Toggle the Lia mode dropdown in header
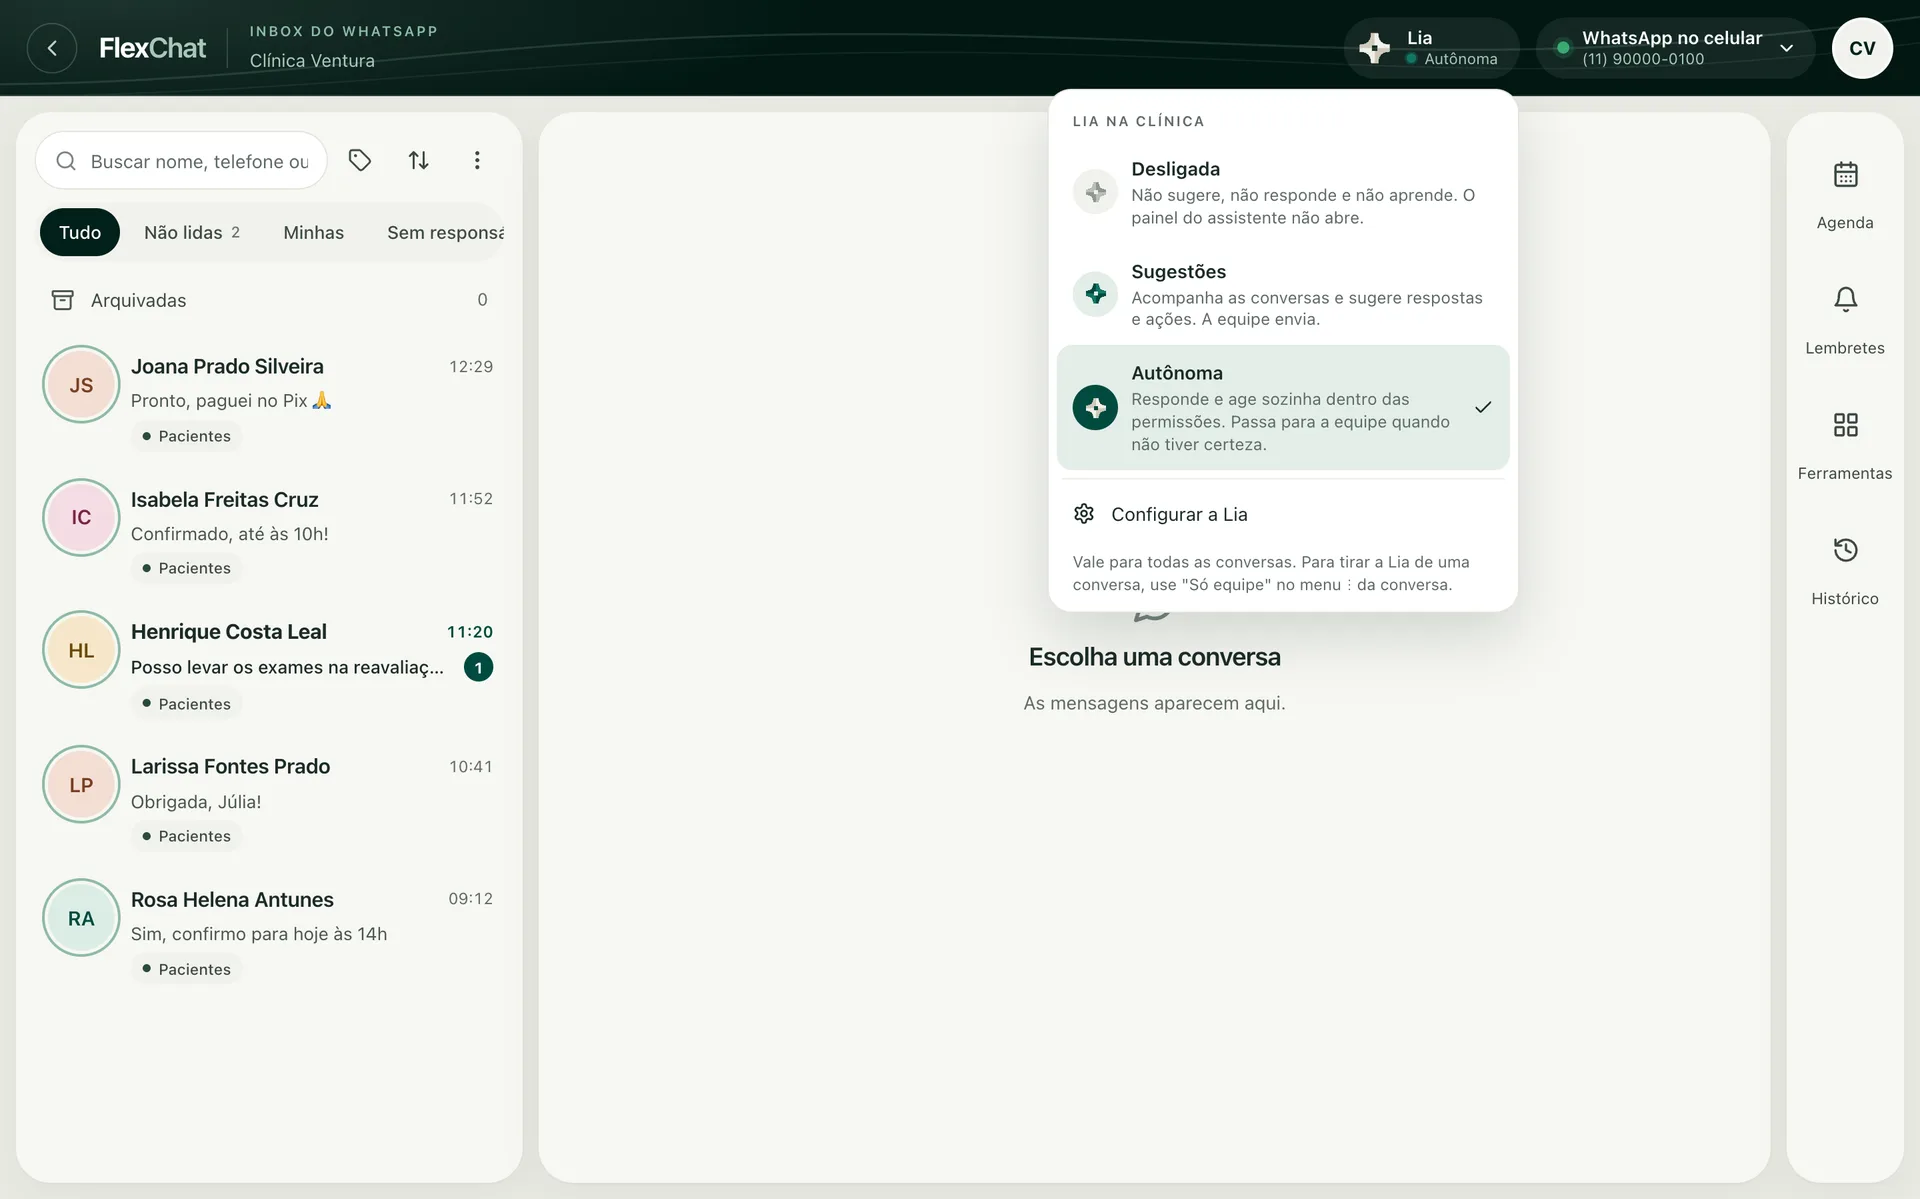The image size is (1920, 1199). point(1431,48)
